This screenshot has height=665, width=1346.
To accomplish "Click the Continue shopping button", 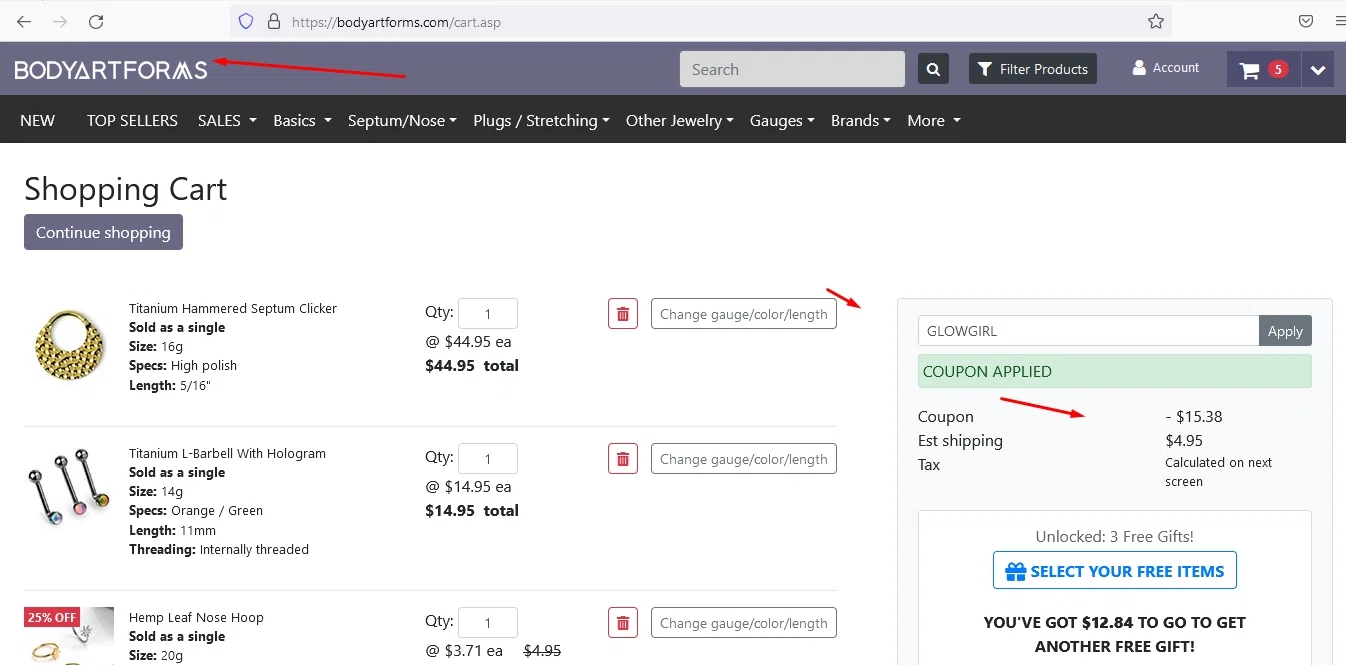I will pyautogui.click(x=103, y=232).
